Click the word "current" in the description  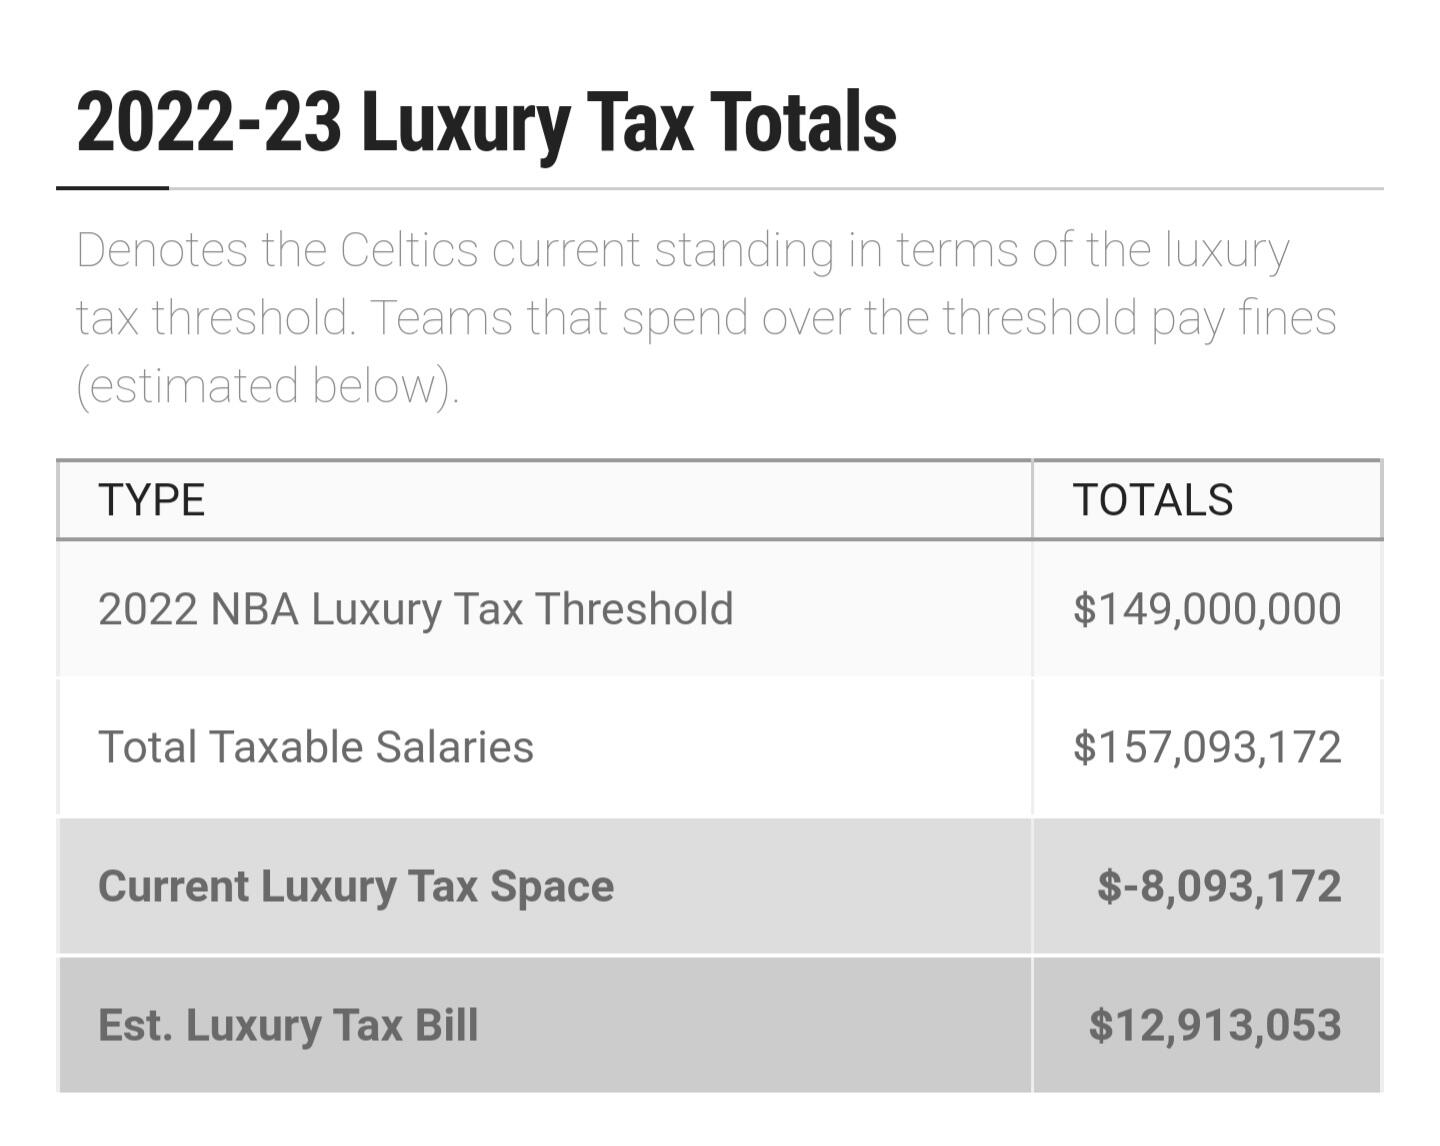coord(565,250)
